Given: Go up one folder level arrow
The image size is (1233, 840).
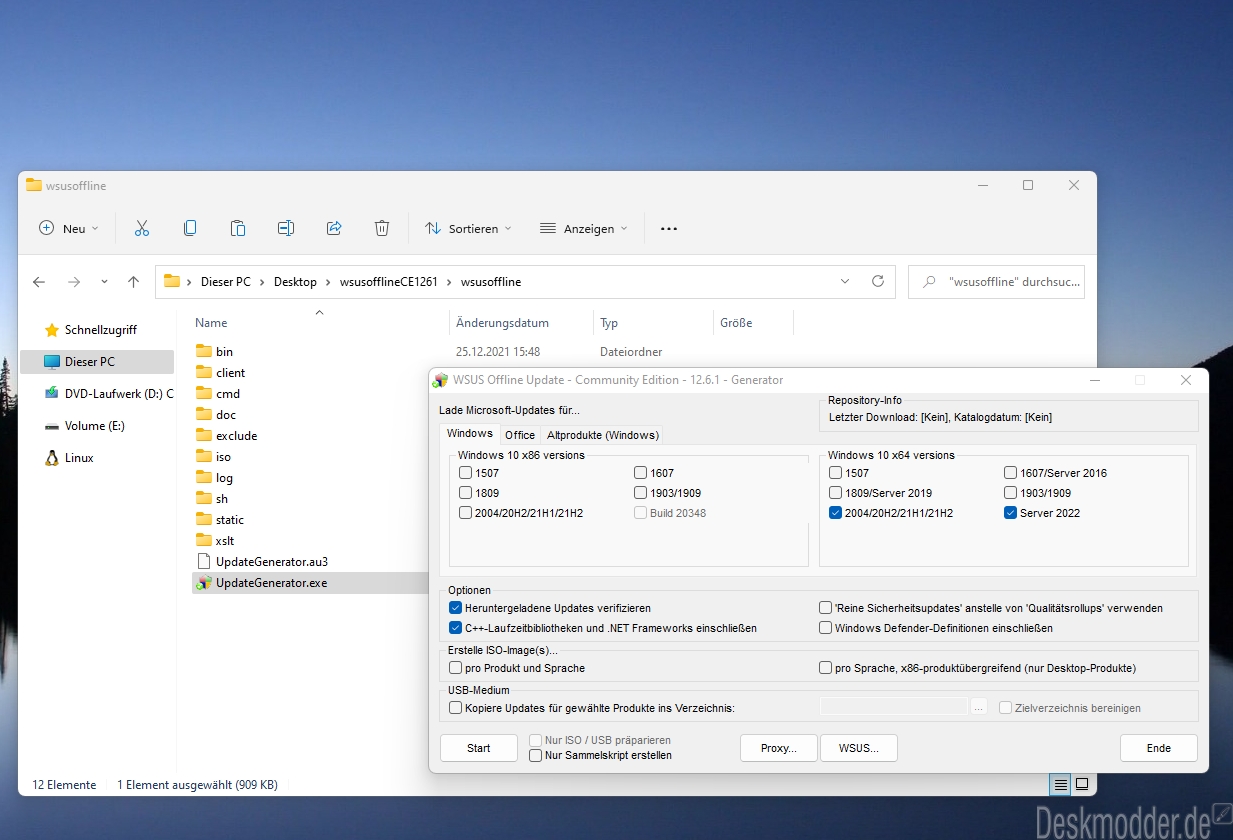Looking at the screenshot, I should coord(133,282).
